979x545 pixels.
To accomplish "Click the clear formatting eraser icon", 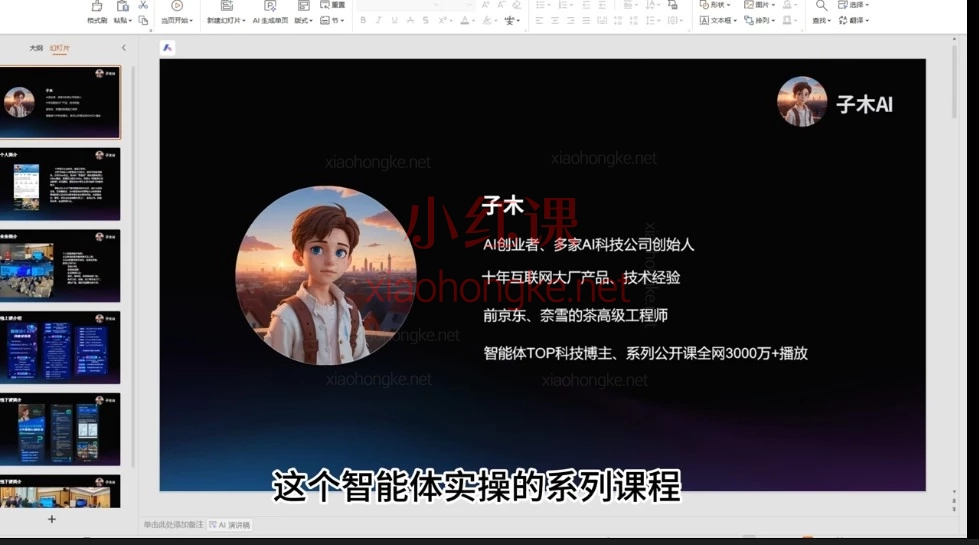I will tap(517, 5).
